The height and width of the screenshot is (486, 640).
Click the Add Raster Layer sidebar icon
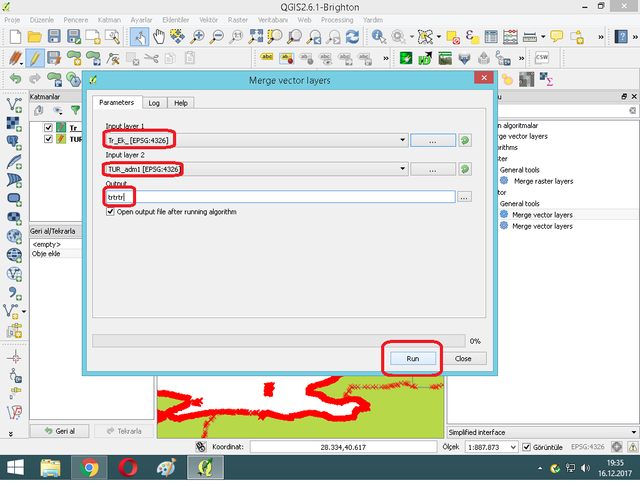pyautogui.click(x=14, y=124)
